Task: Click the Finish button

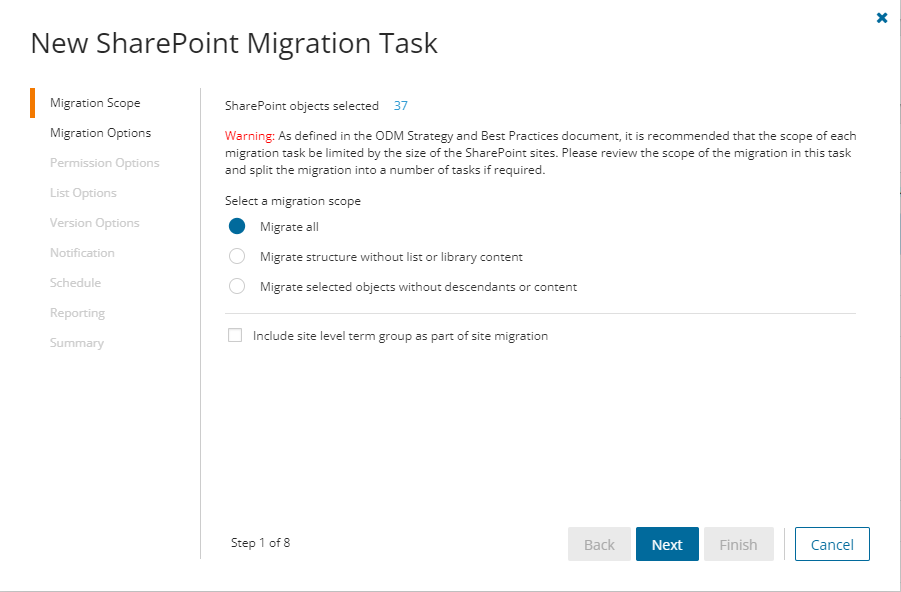Action: [x=738, y=544]
